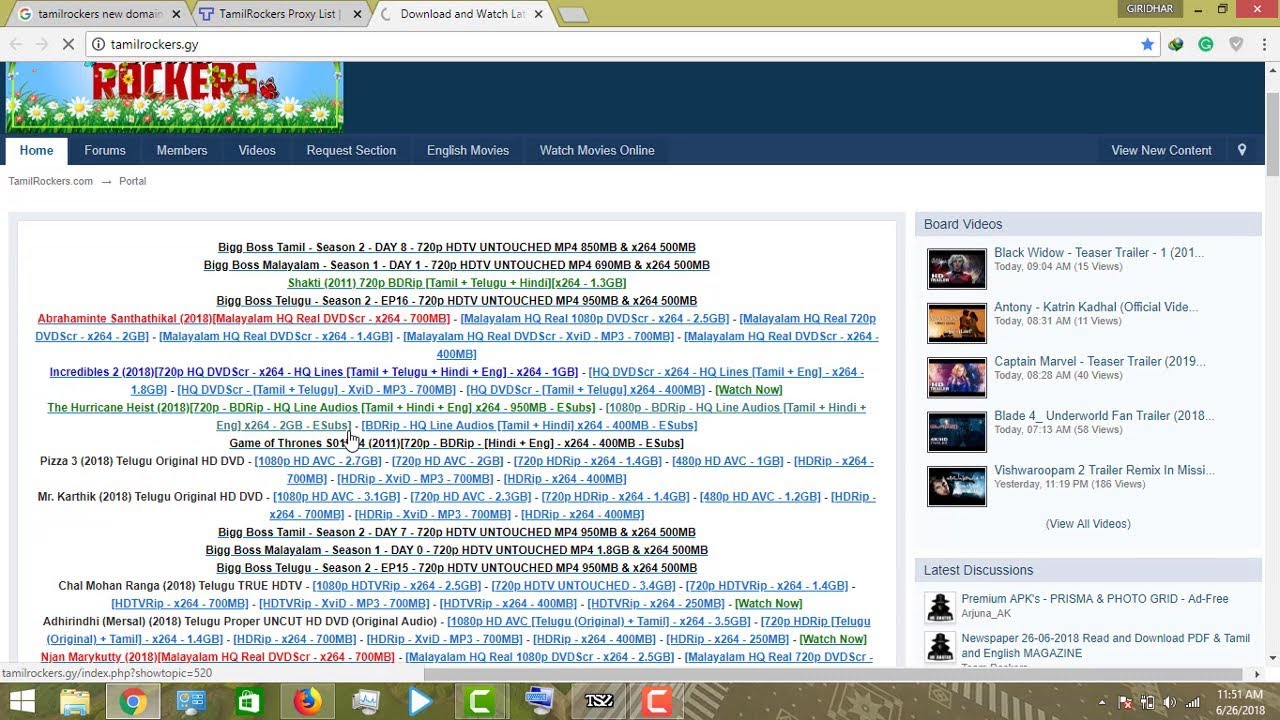Click TamilRockers.com breadcrumb link
Screen dimensions: 1280x720
[x=51, y=181]
